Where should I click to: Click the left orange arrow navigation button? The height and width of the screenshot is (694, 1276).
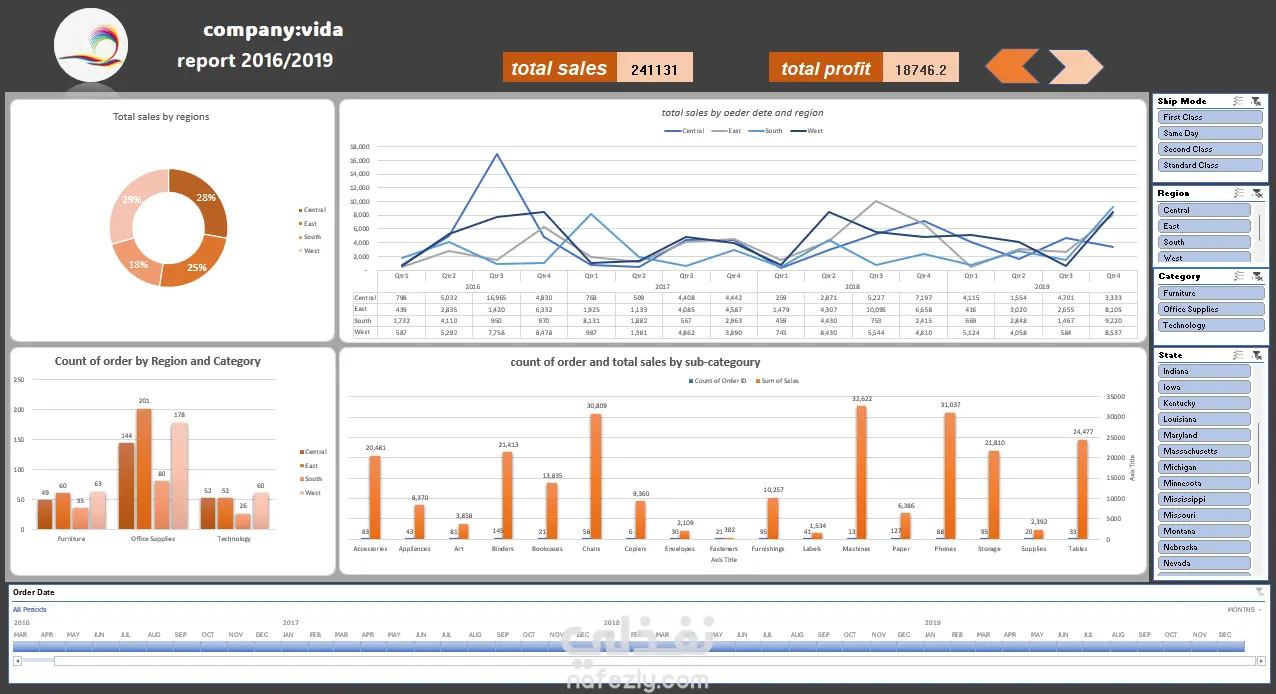point(1013,67)
